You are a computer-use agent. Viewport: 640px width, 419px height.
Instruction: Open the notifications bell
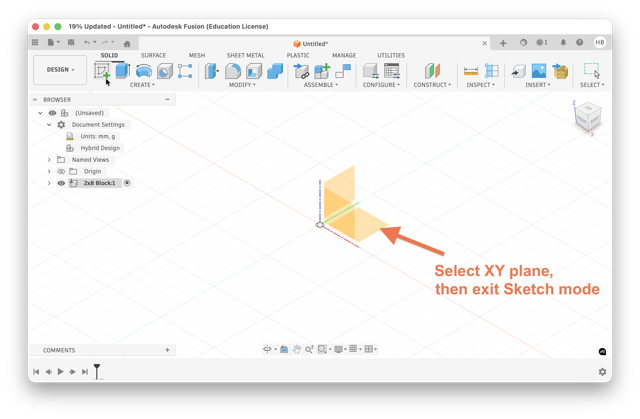[x=563, y=42]
